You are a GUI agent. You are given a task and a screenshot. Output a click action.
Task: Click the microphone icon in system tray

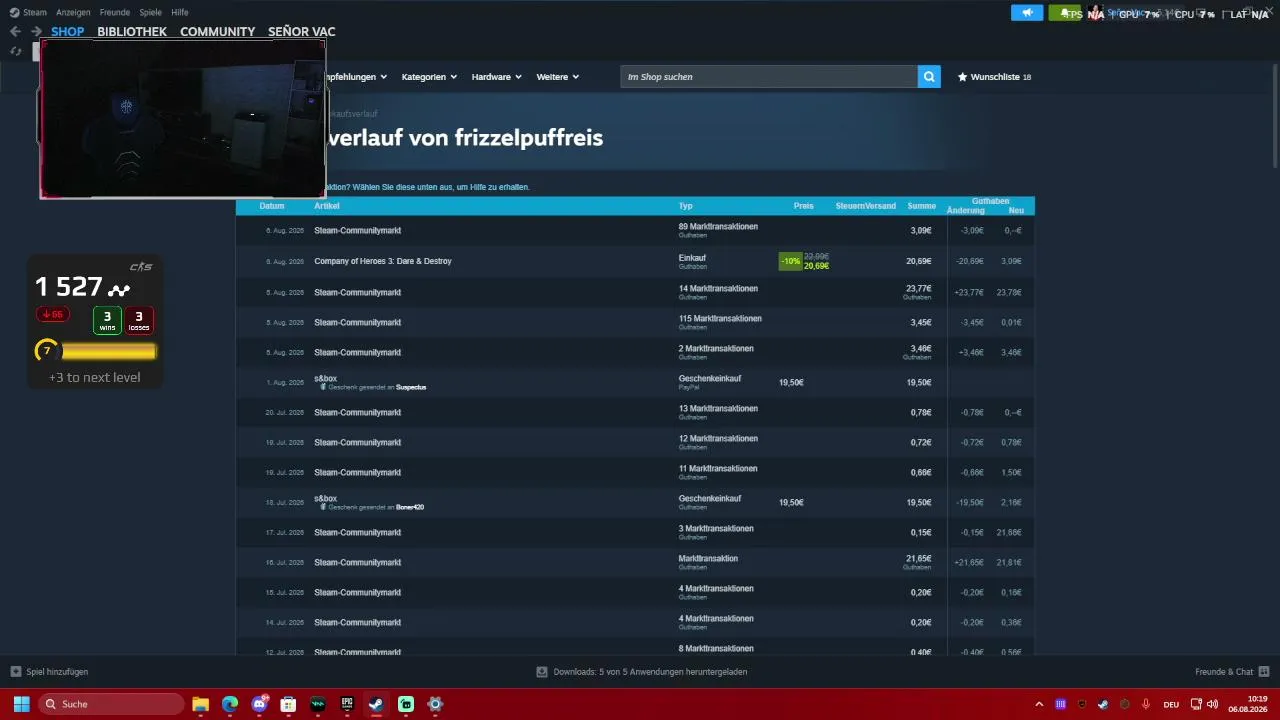pos(1146,704)
